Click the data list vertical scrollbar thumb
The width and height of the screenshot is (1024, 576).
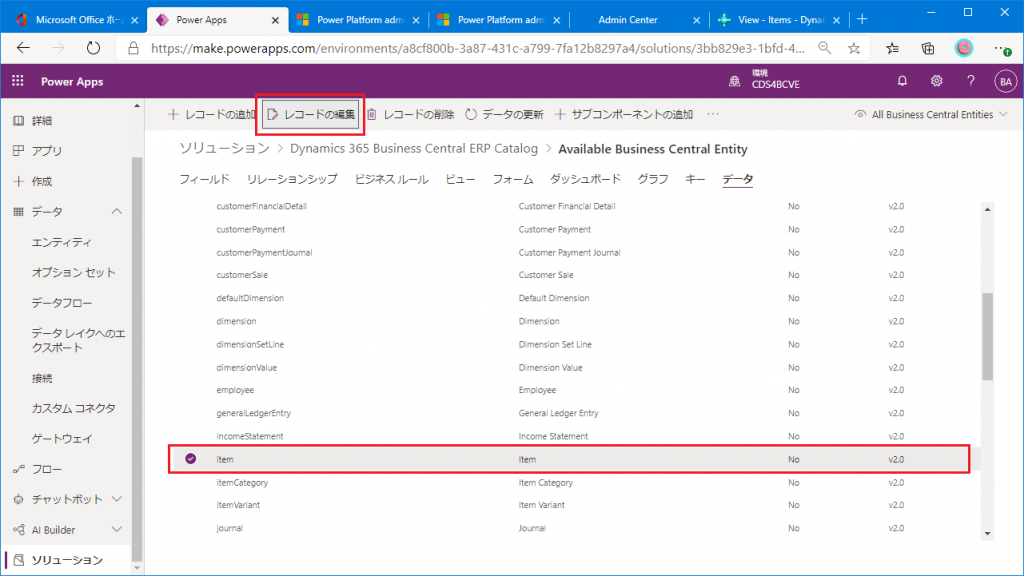[987, 336]
